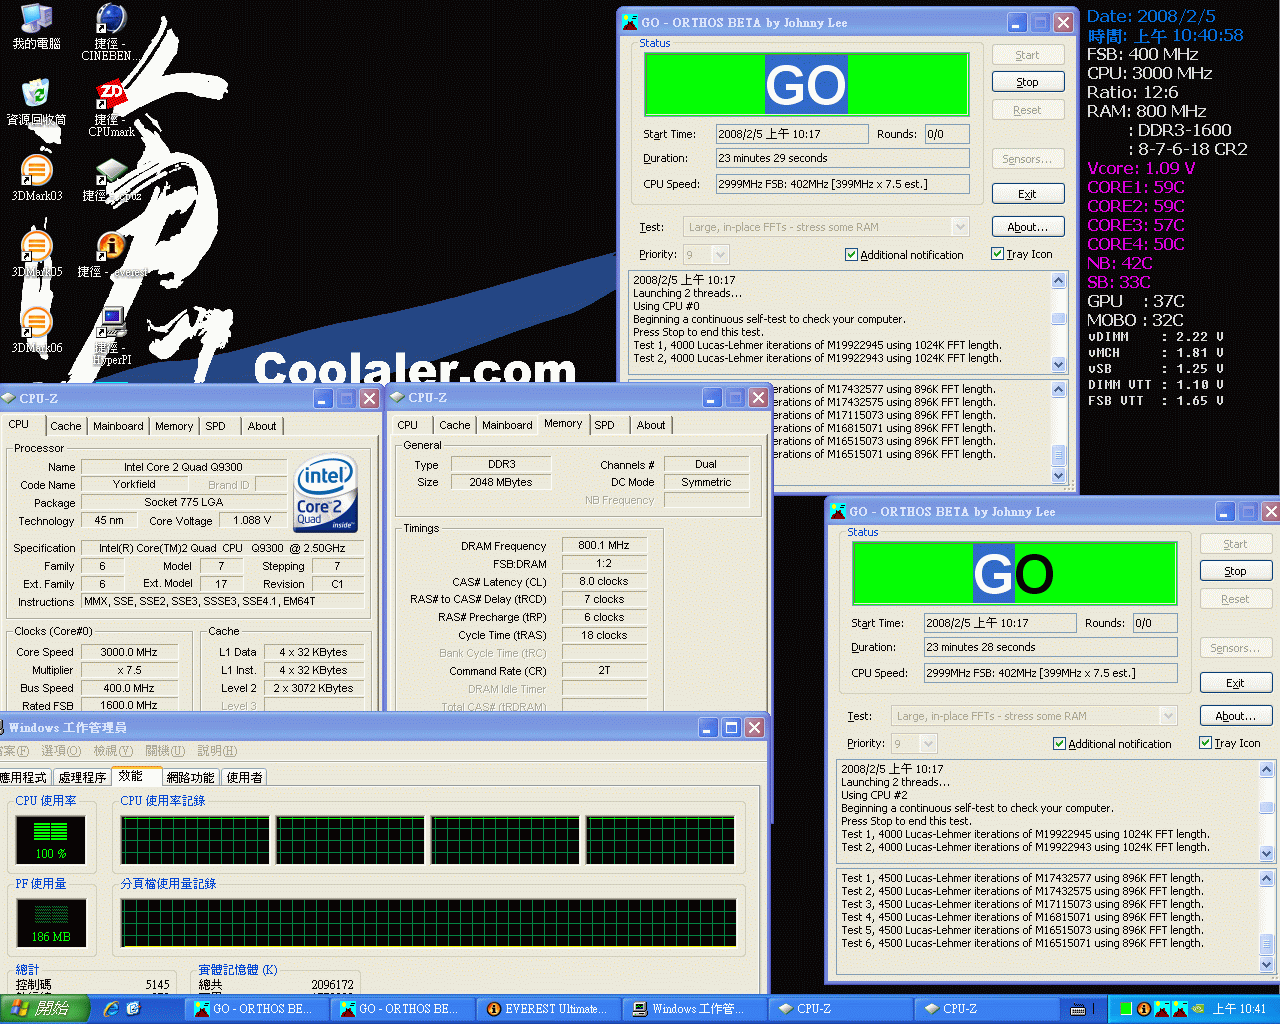1280x1024 pixels.
Task: Open 應用程式 tab in Task Manager
Action: click(x=24, y=777)
